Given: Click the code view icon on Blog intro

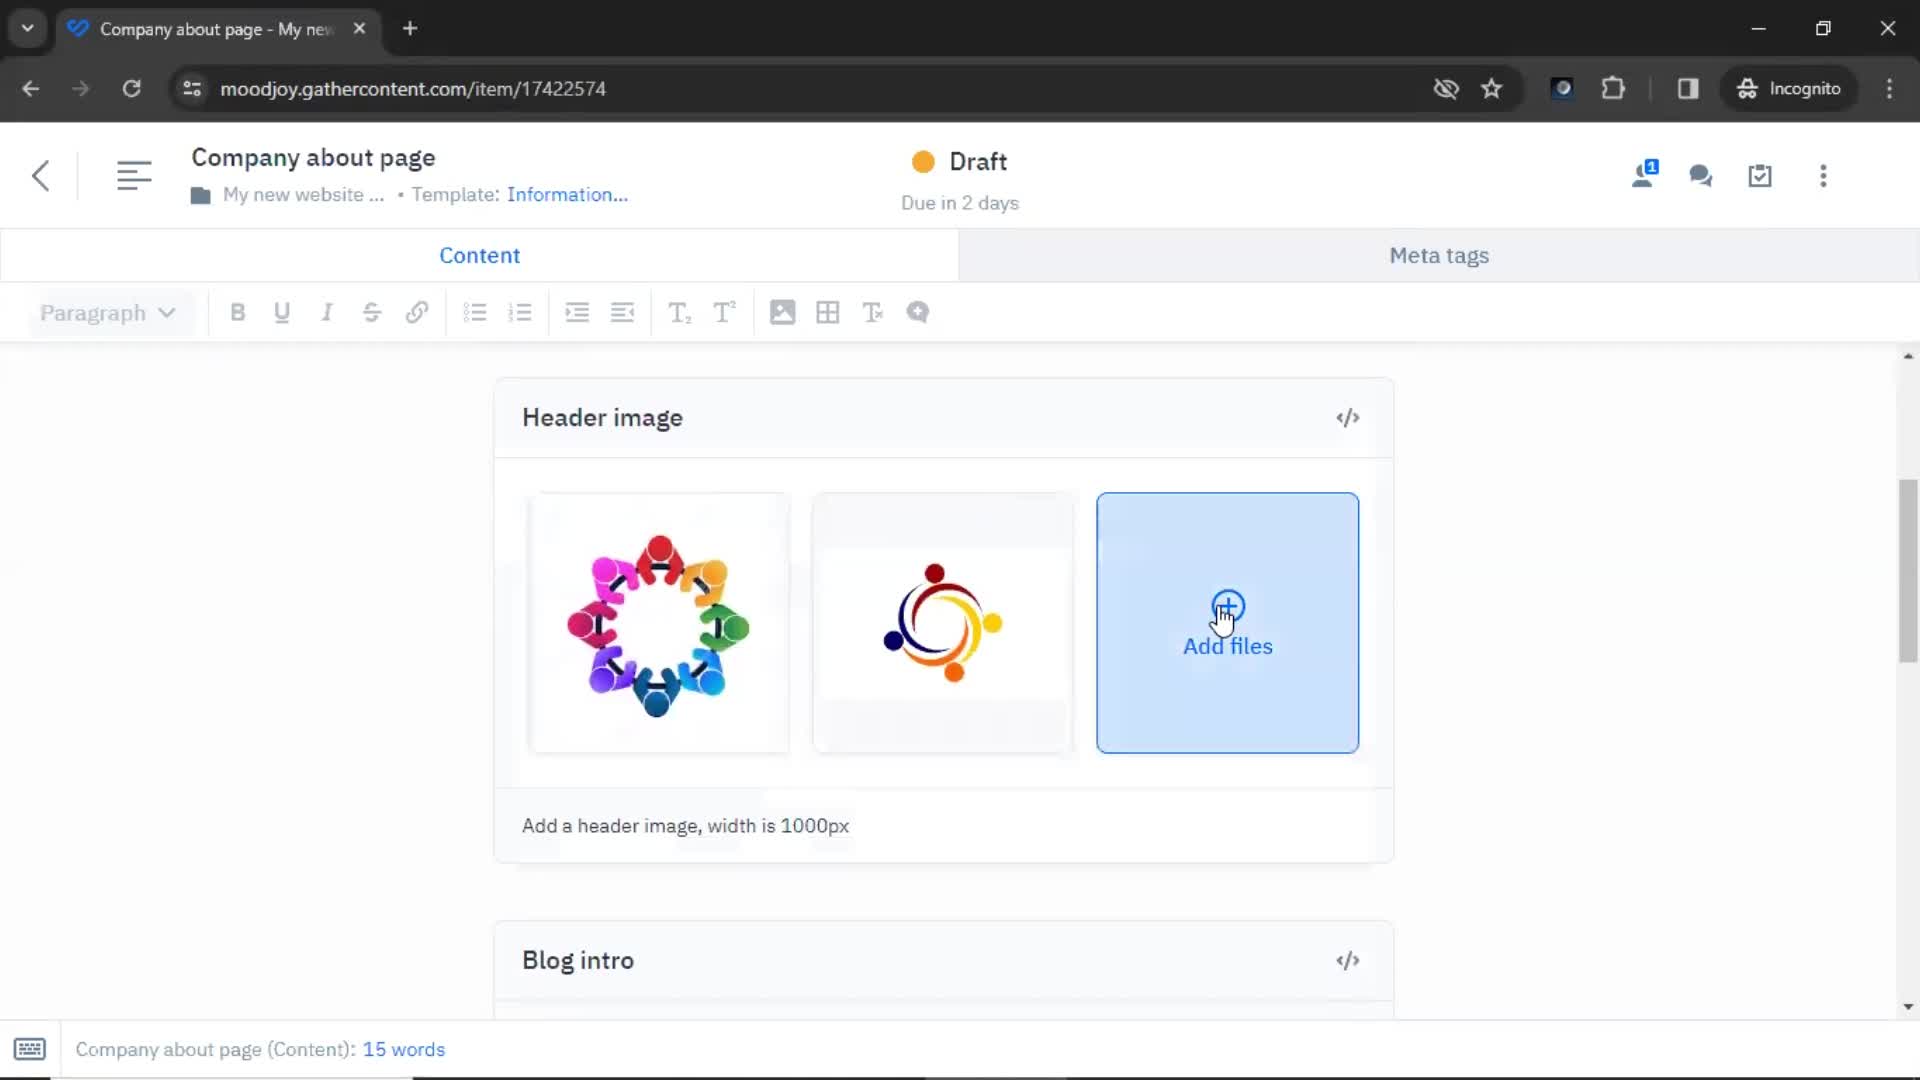Looking at the screenshot, I should [1348, 960].
